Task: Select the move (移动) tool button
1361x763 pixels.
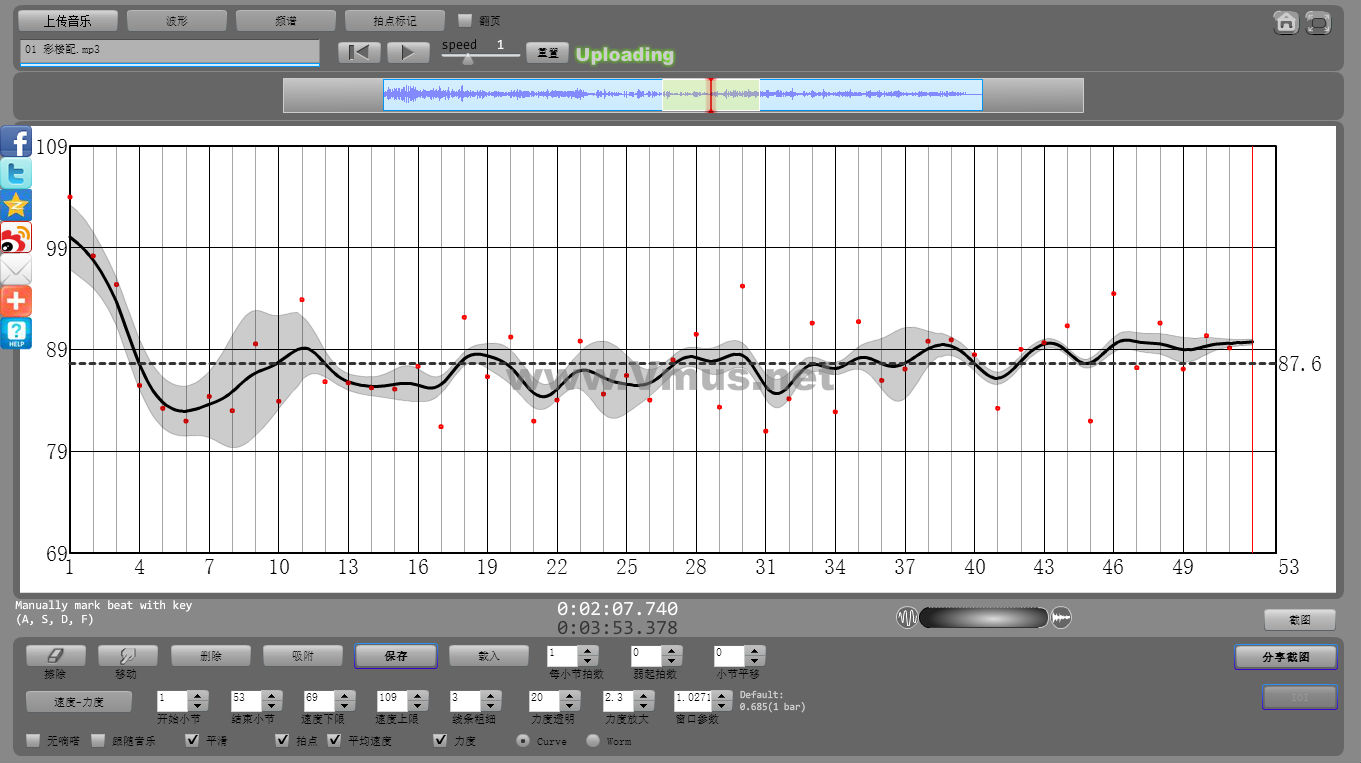Action: 126,656
